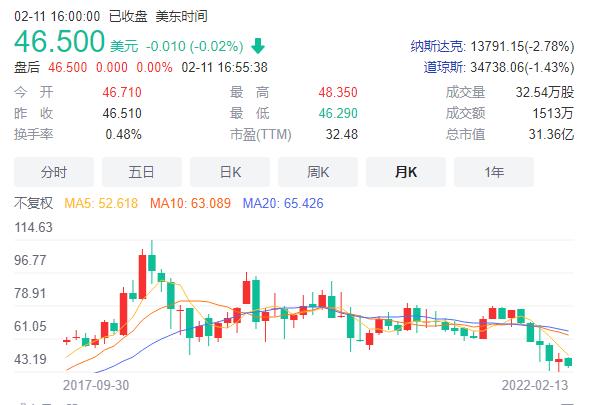Show the 1年 one-year chart
Viewport: 595px width, 405px height.
[494, 172]
